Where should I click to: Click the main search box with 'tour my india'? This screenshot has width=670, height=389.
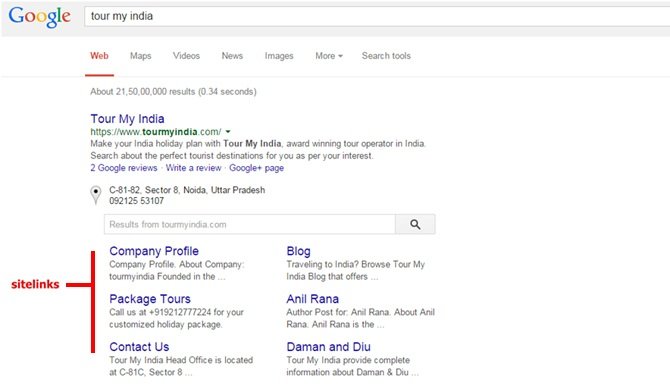pyautogui.click(x=377, y=16)
